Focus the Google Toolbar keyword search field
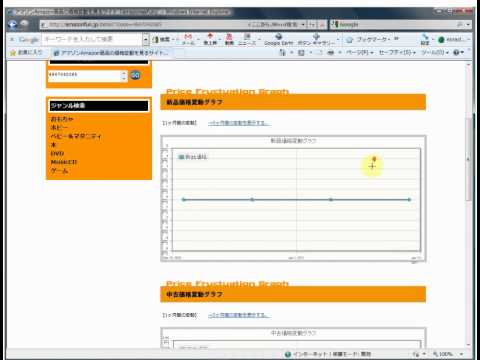 coord(92,40)
